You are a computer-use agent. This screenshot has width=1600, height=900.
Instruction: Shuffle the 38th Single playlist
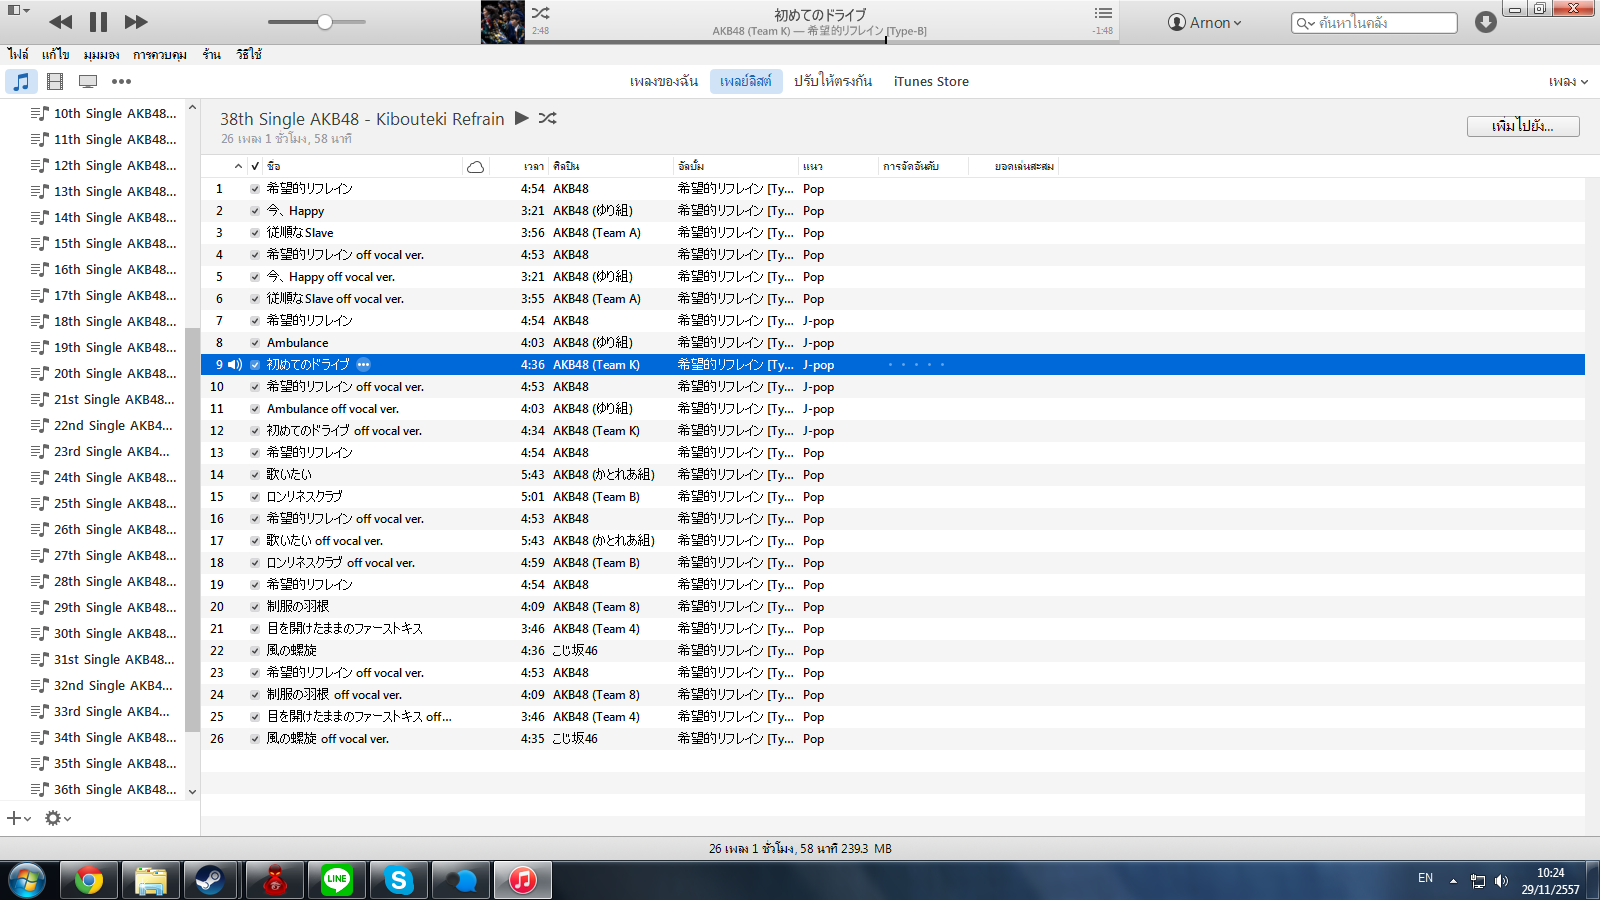coord(547,118)
